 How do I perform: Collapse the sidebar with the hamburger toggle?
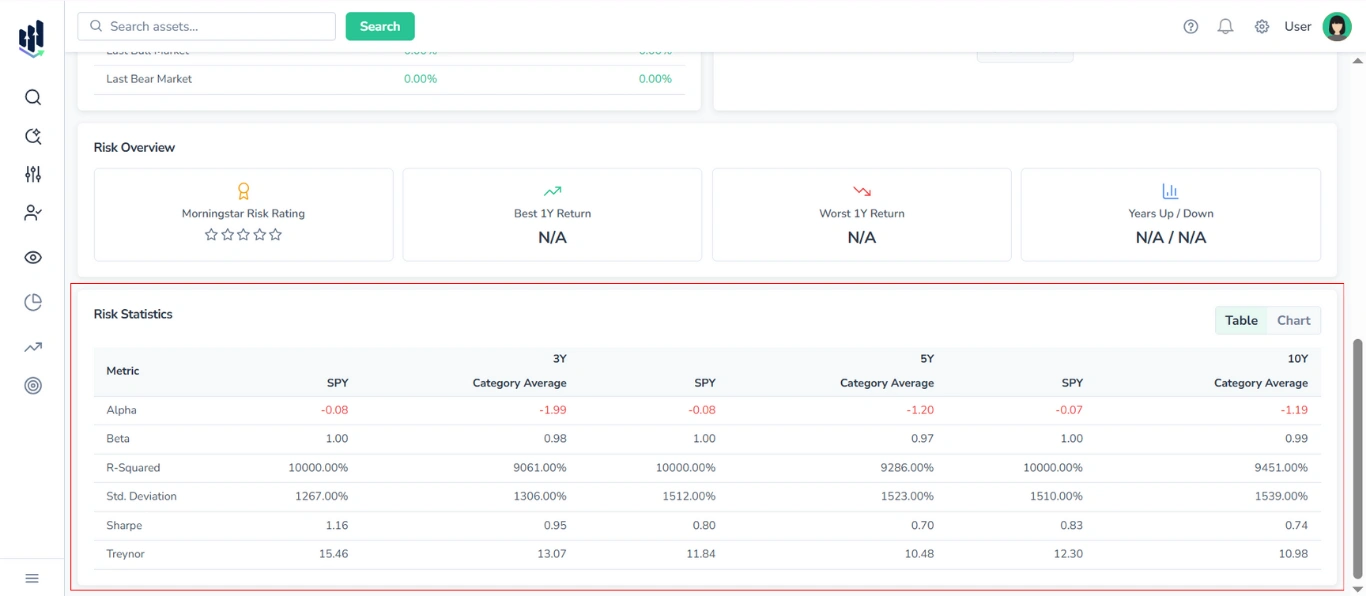[32, 577]
